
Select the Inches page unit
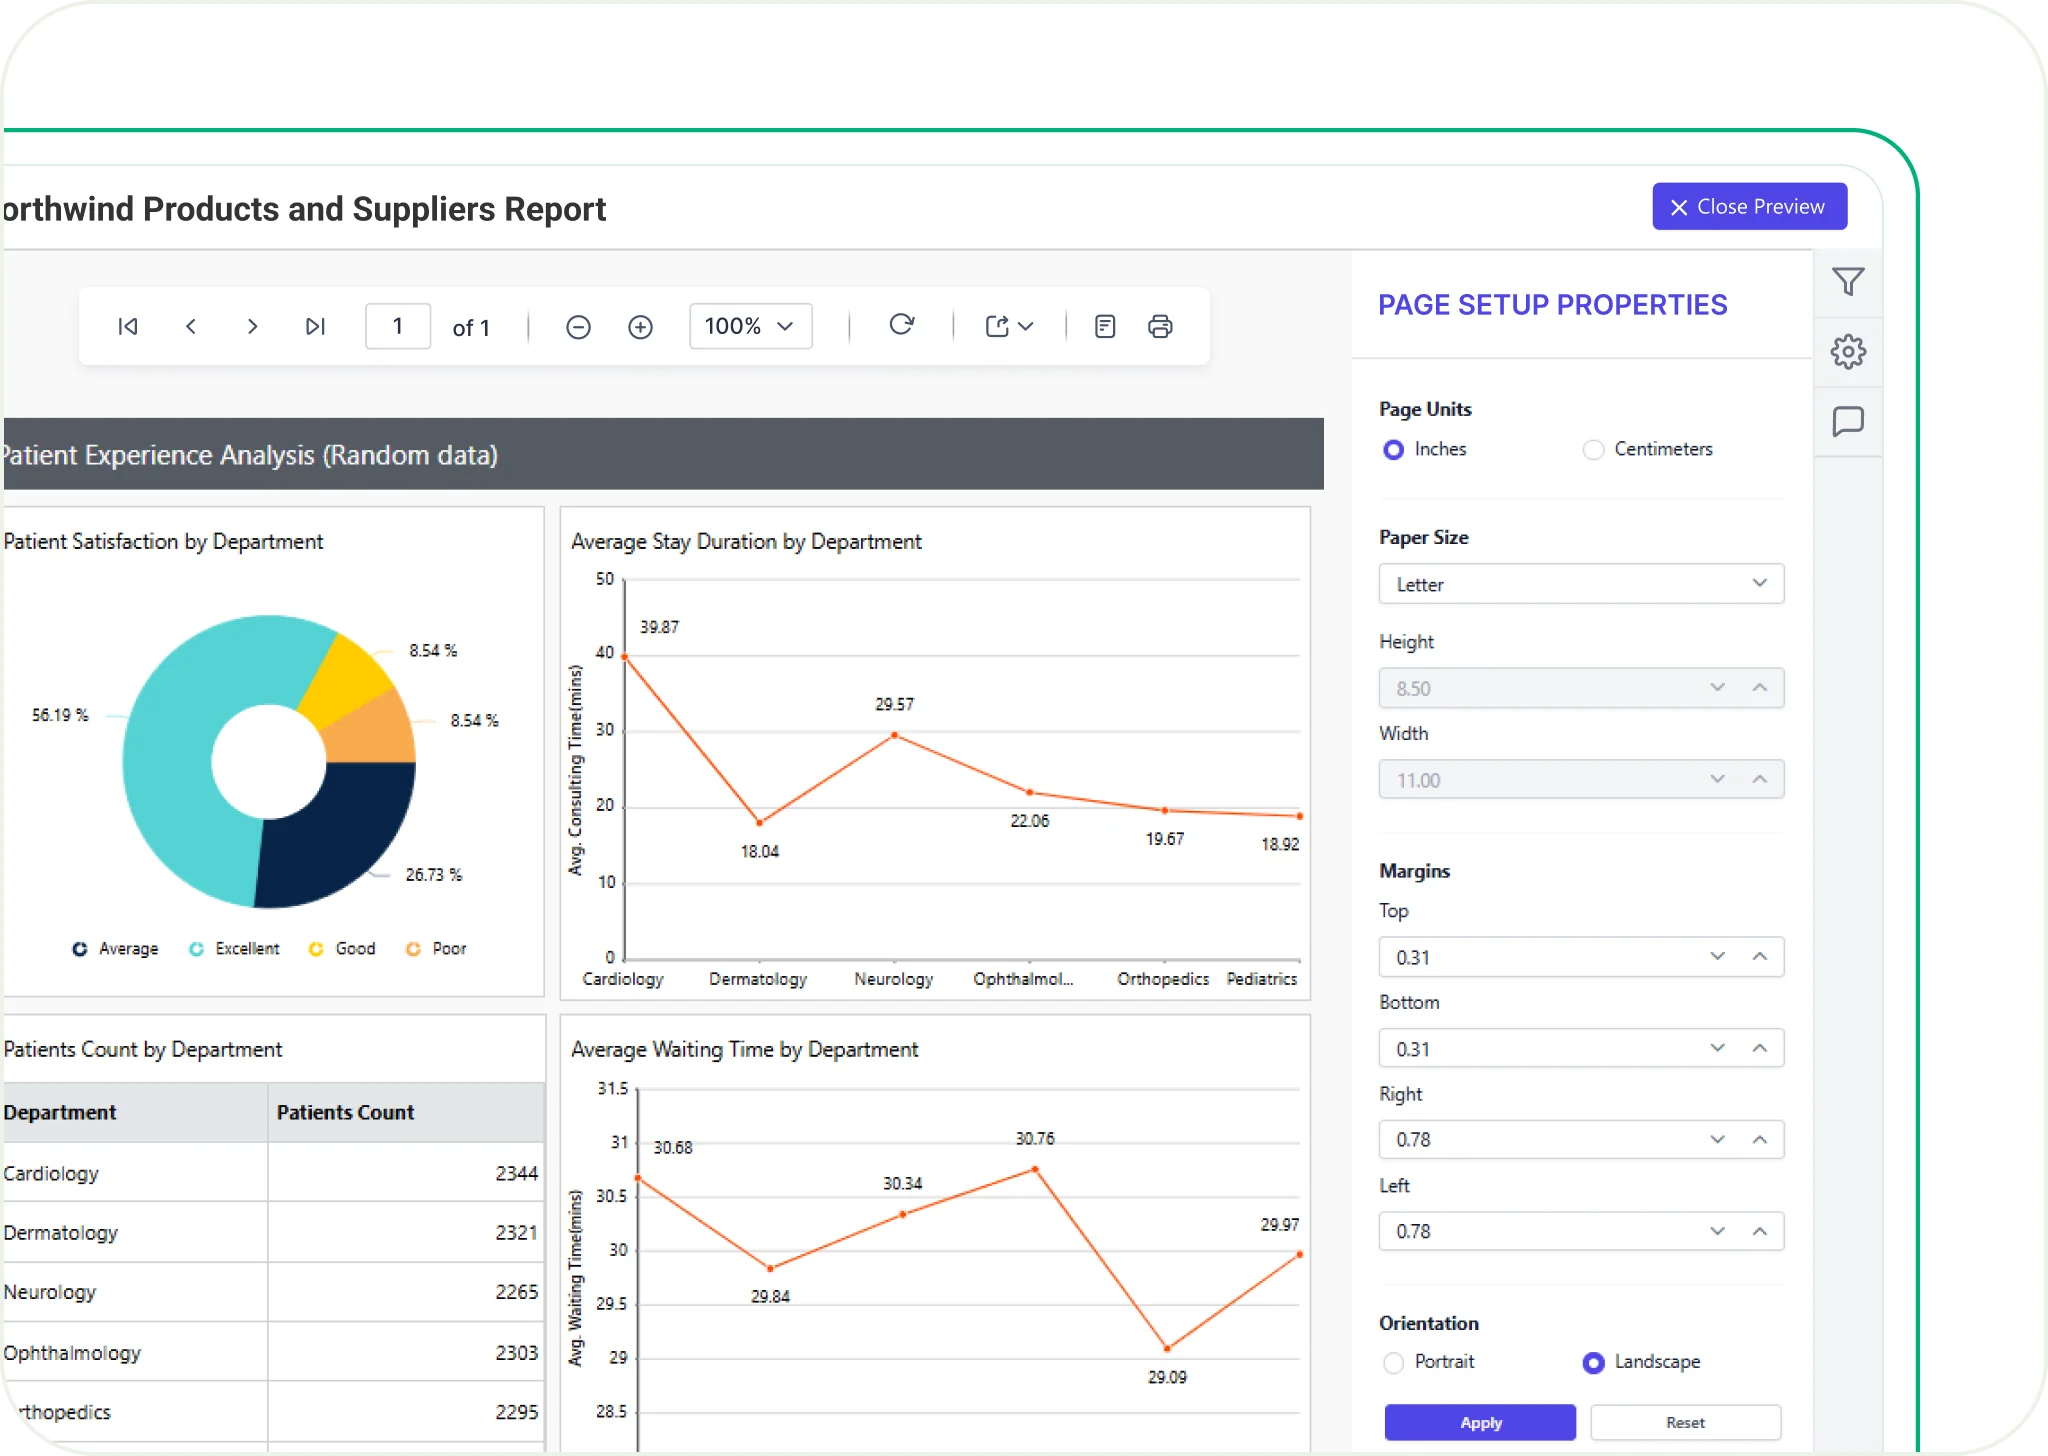[x=1393, y=450]
